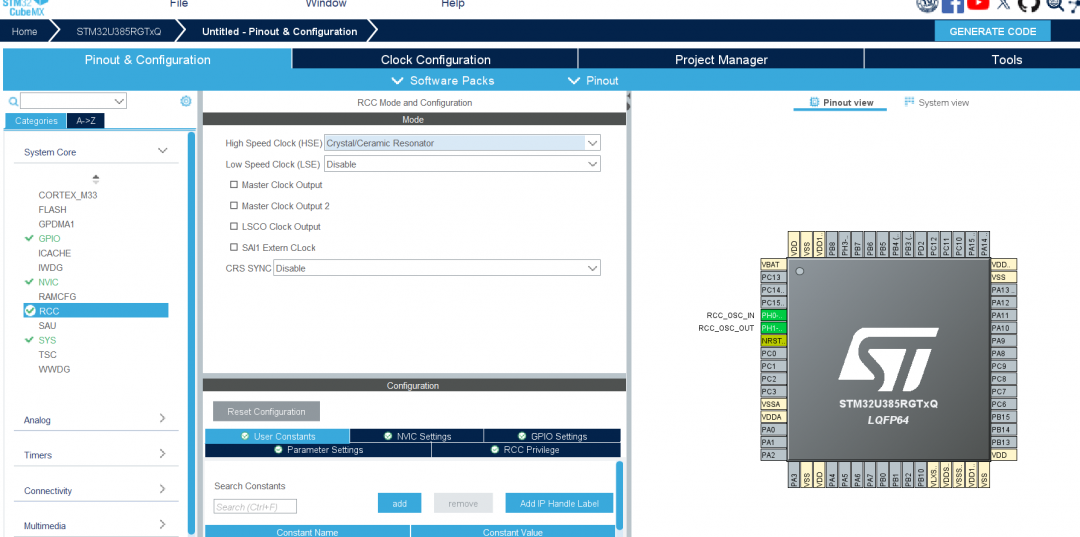The width and height of the screenshot is (1080, 537).
Task: Select SYS in System Core list
Action: pyautogui.click(x=48, y=340)
